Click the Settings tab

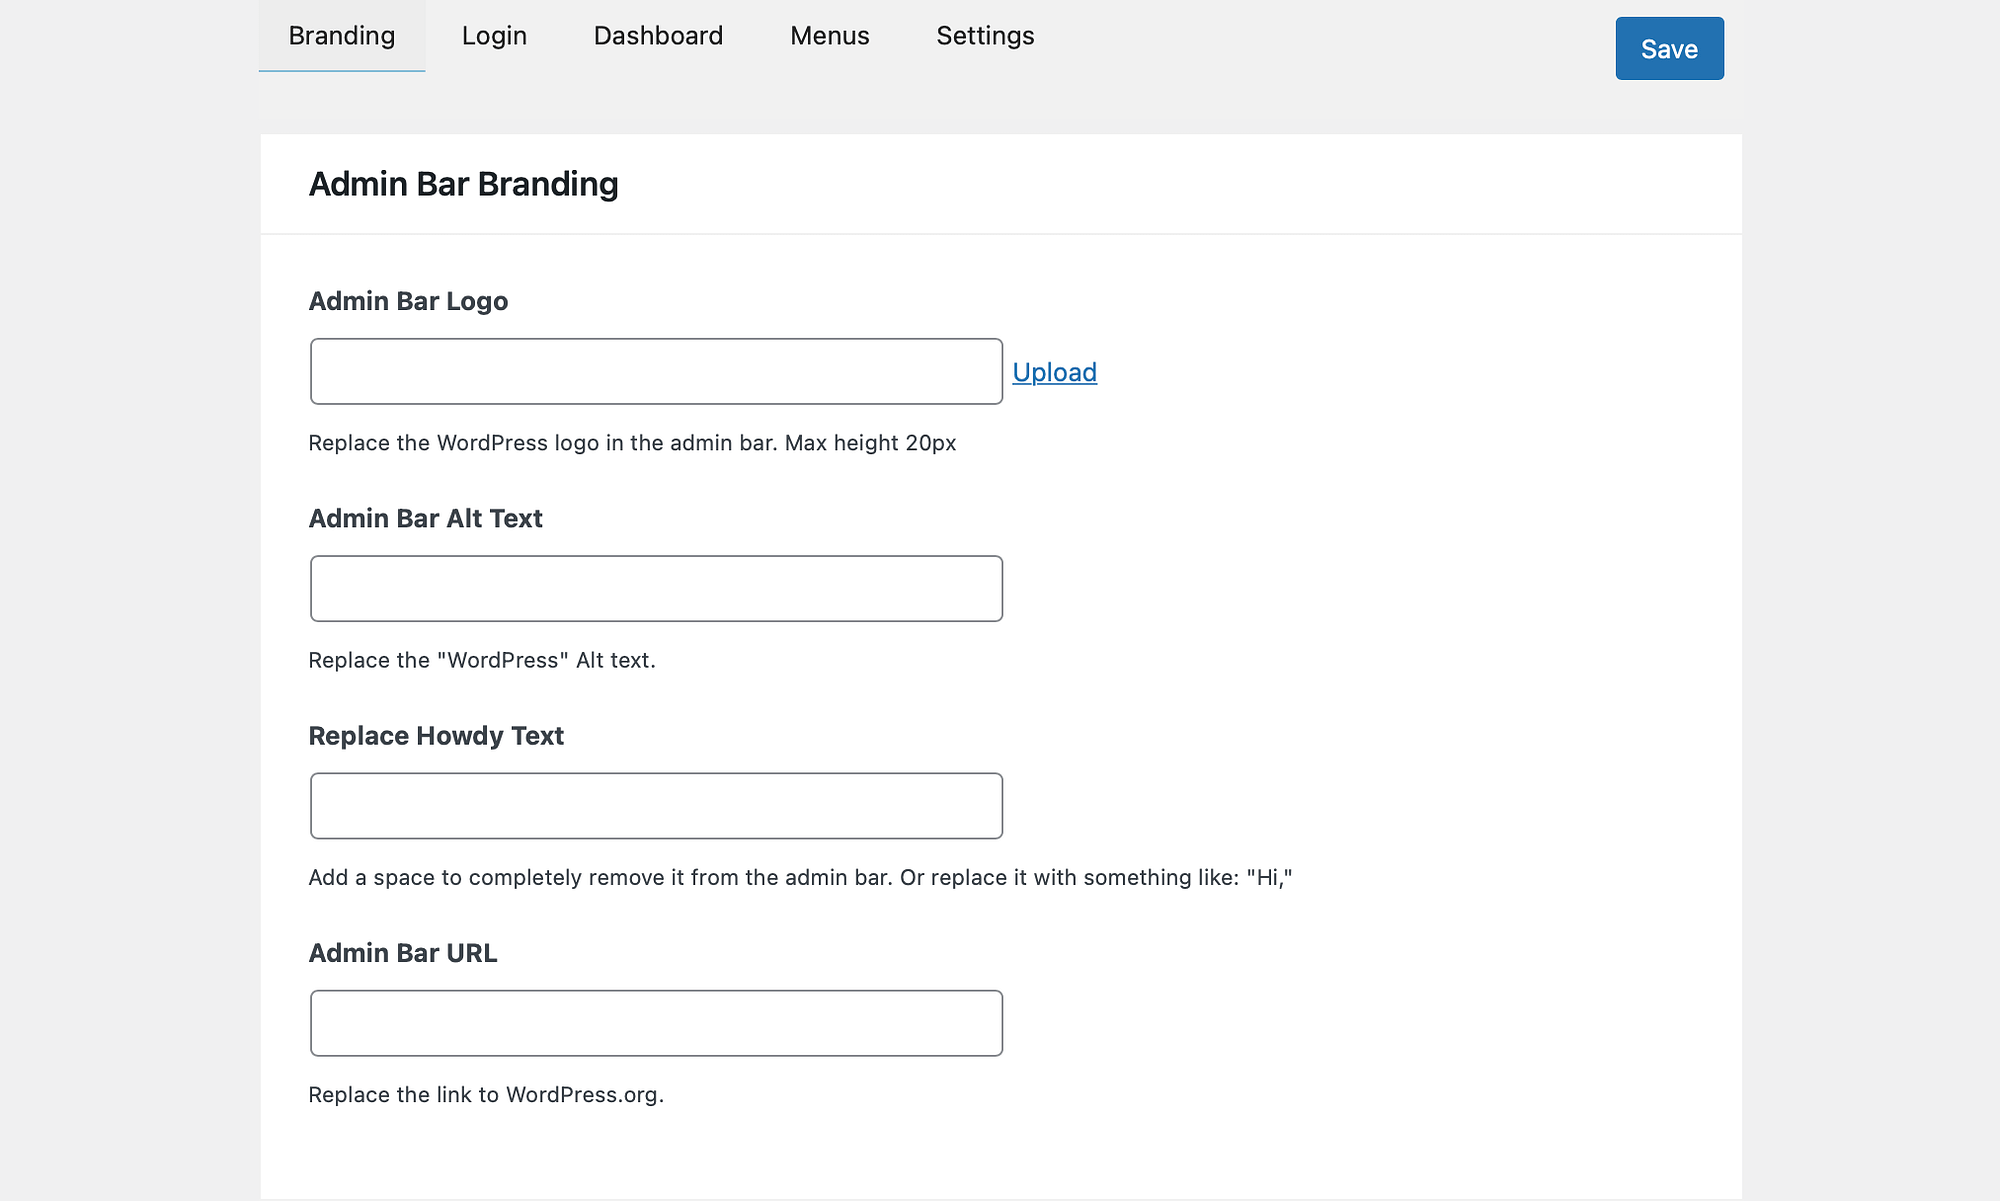(x=984, y=36)
